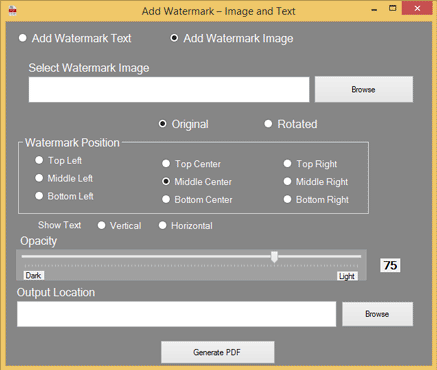Browse for the watermark image file

click(364, 89)
